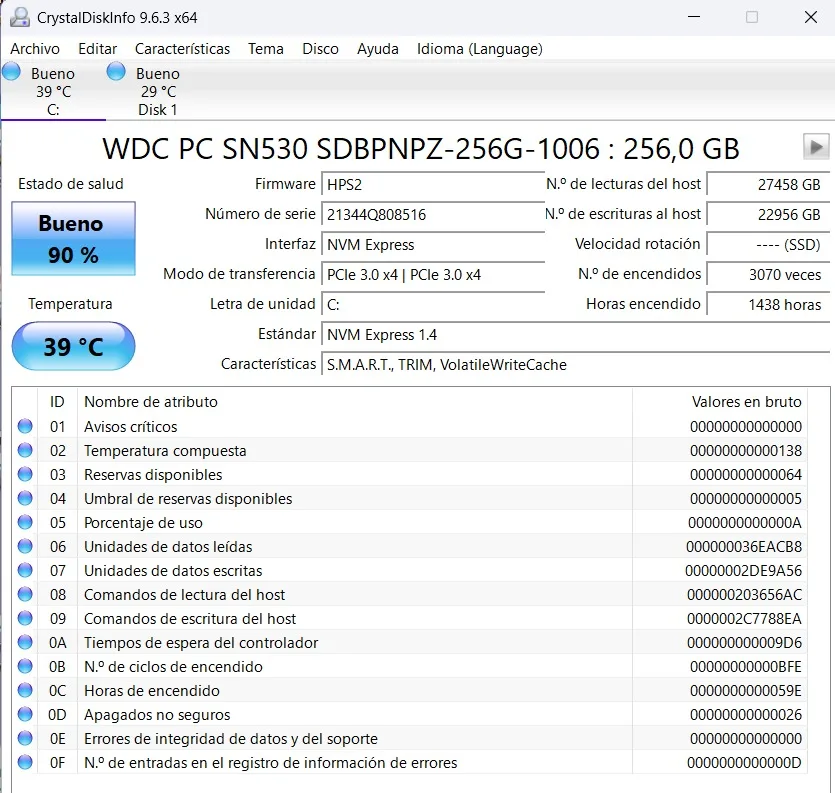
Task: Click the Estándar field NVM Express 1.4
Action: click(x=576, y=334)
